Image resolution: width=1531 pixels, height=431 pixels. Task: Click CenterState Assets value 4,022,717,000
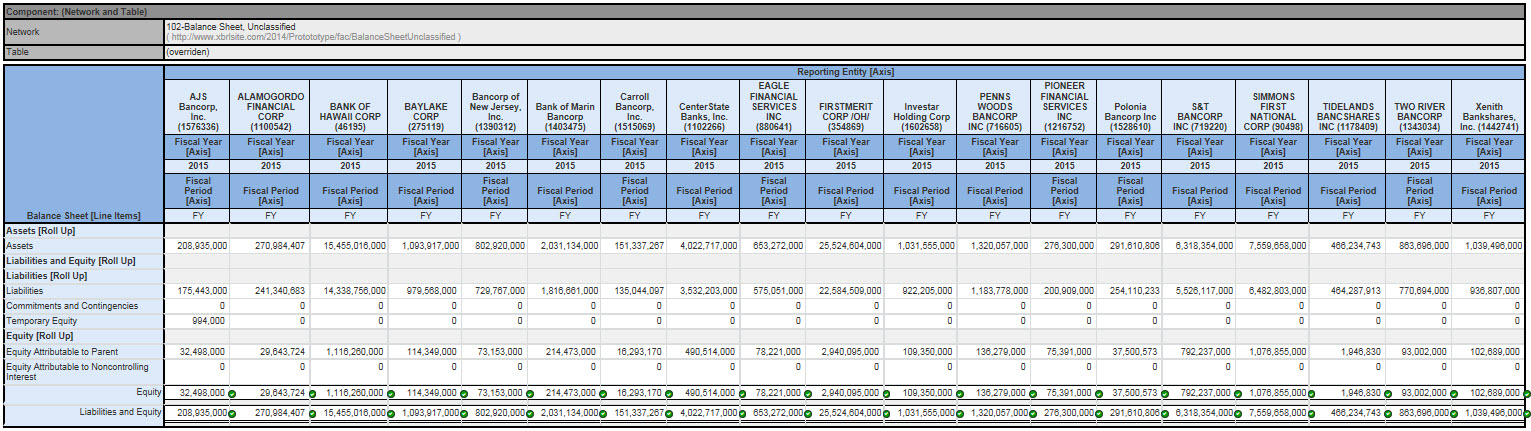(x=708, y=245)
